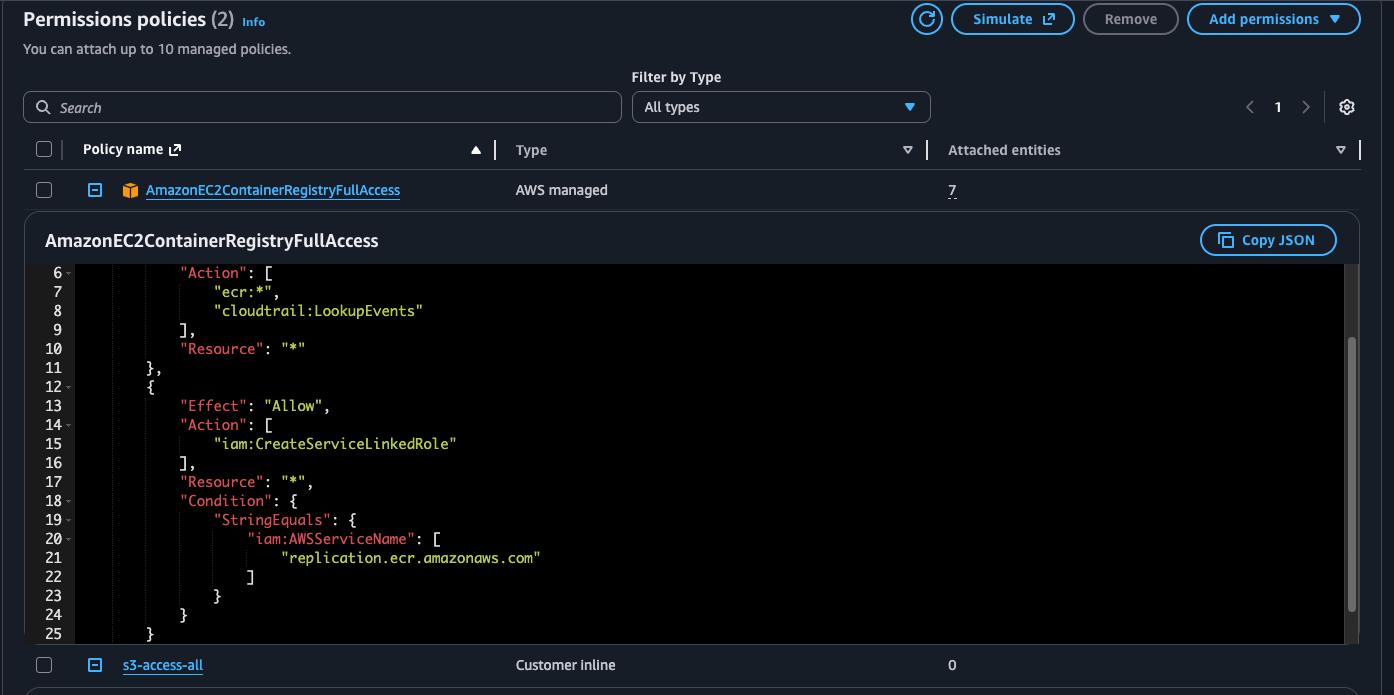1394x695 pixels.
Task: Collapse the AmazonEC2ContainerRegistryFullAccess policy row
Action: point(95,190)
